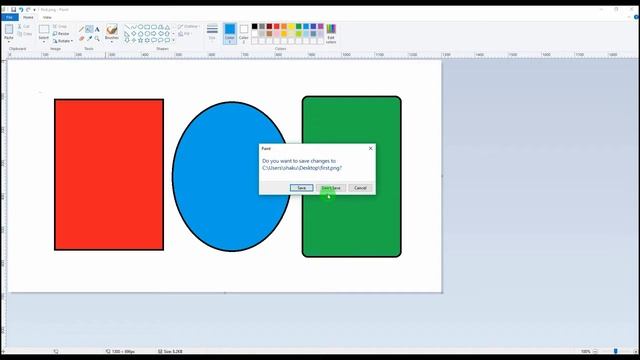Click the Undo arrow in title bar
This screenshot has height=360, width=640.
[x=21, y=9]
